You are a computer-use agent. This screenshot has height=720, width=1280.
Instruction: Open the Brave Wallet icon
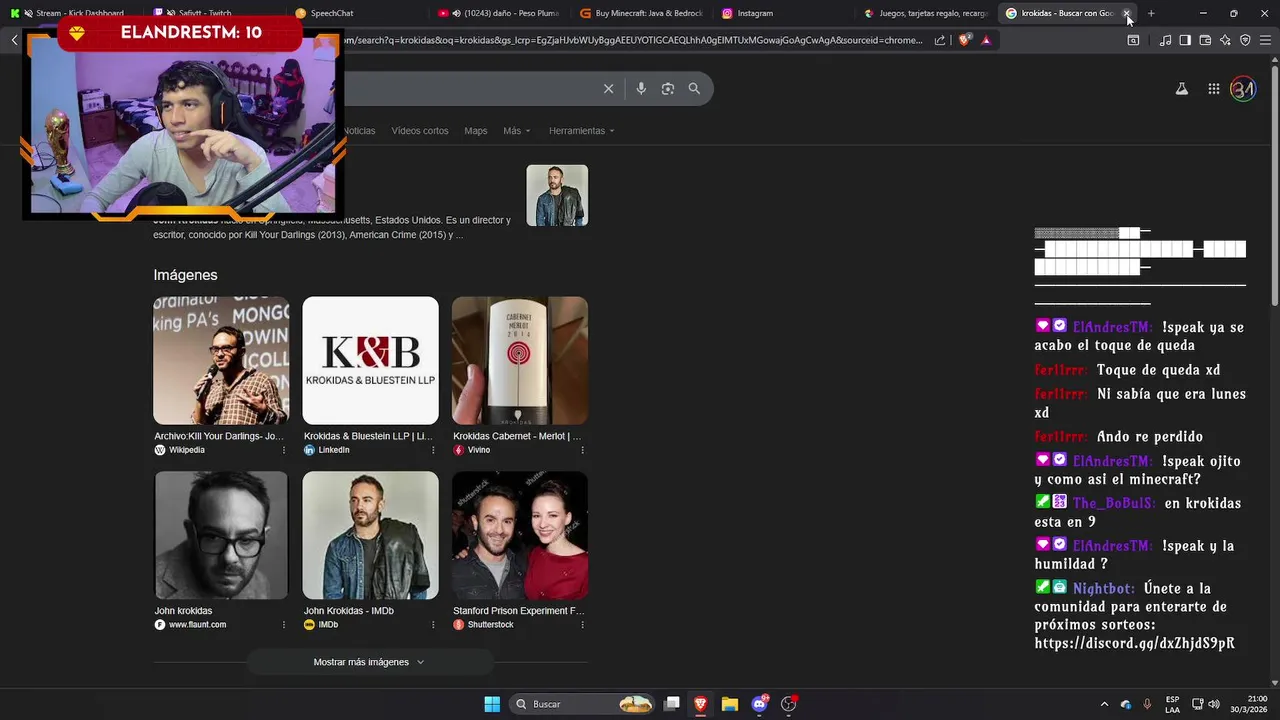click(1205, 40)
